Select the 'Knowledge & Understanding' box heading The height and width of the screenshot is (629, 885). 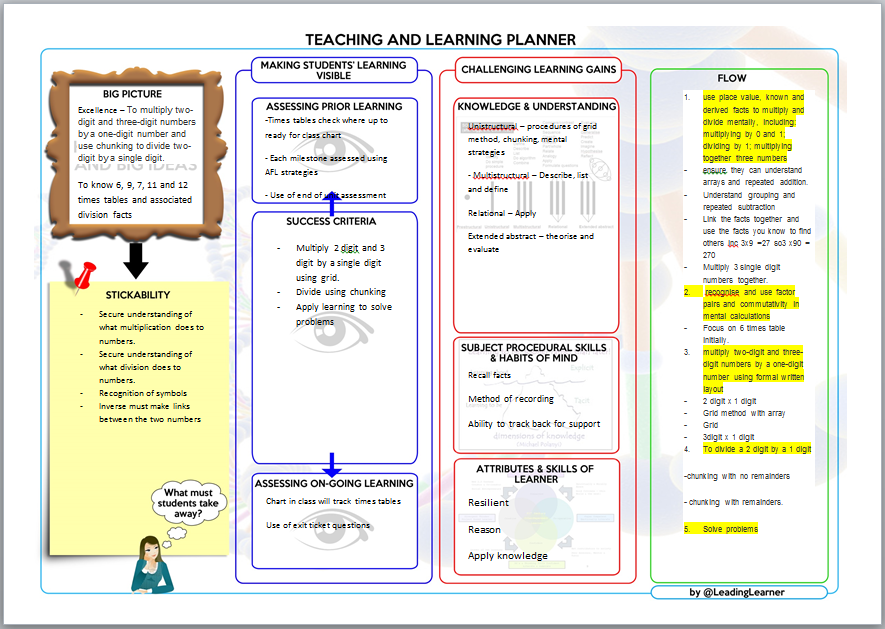(536, 106)
